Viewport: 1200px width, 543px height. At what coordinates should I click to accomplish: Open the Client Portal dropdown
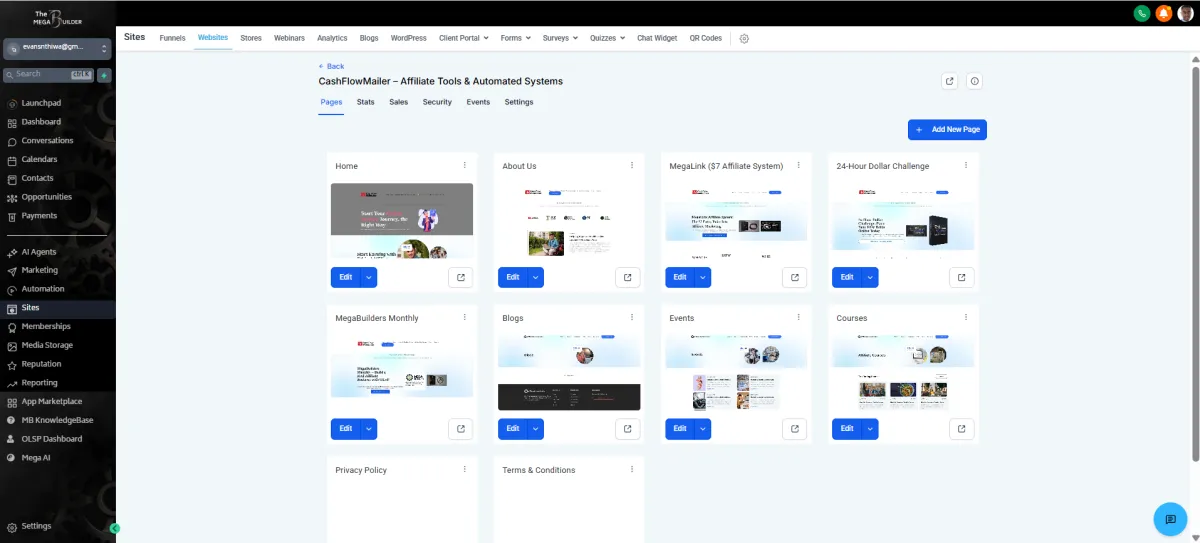point(463,38)
